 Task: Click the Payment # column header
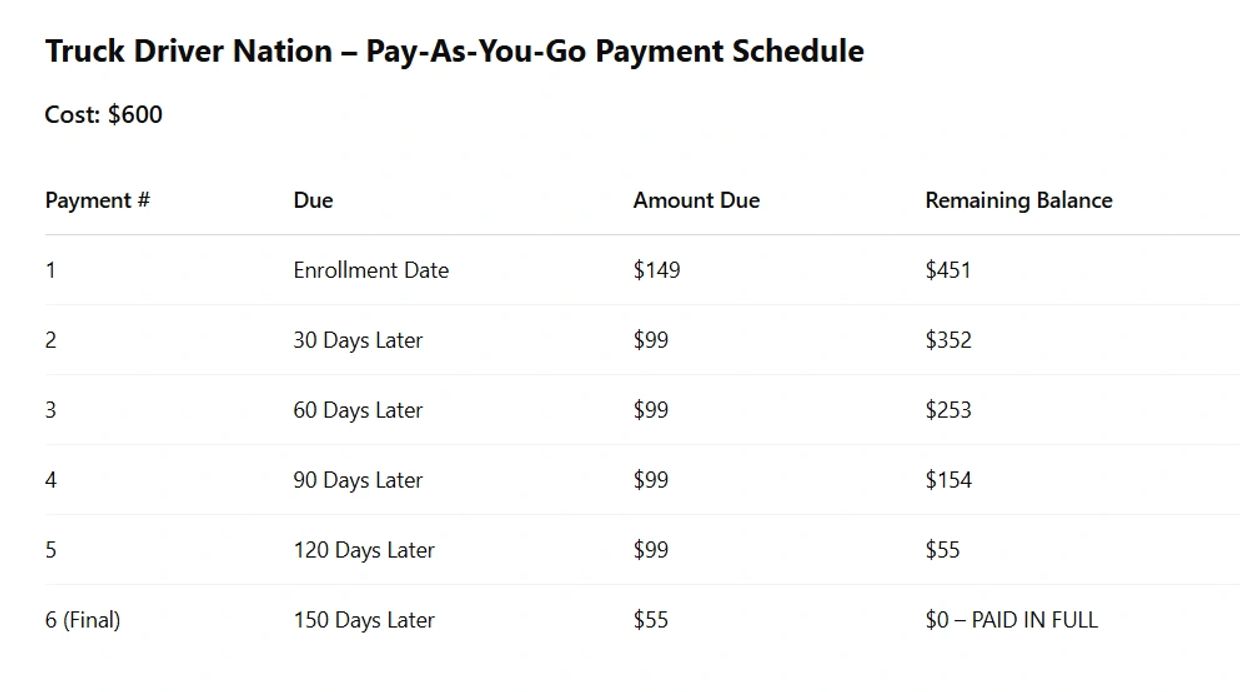[97, 200]
